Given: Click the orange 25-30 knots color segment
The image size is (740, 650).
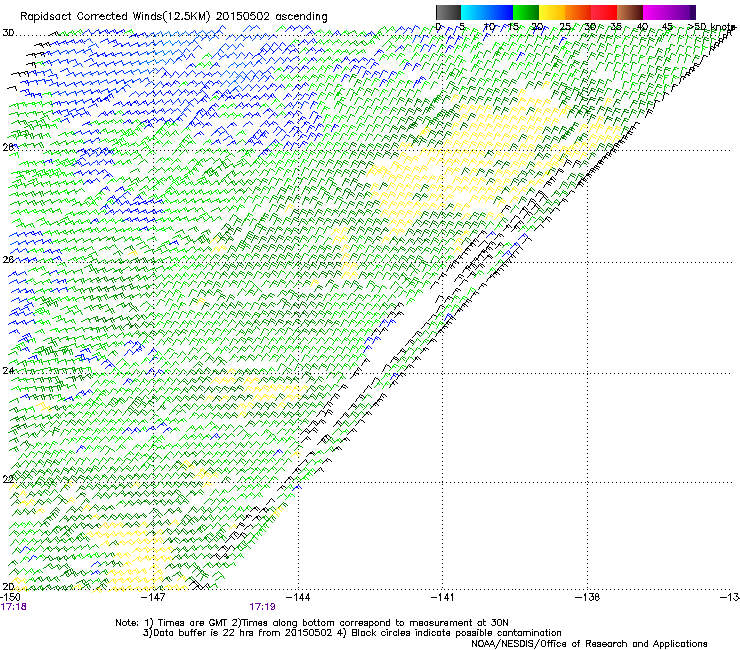Looking at the screenshot, I should point(578,12).
